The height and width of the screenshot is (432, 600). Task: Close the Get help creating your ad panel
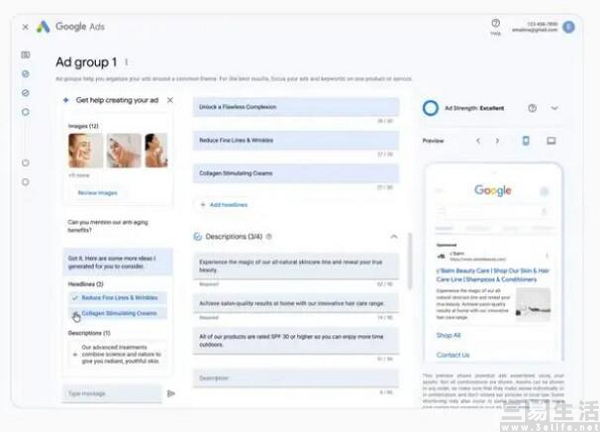(x=169, y=101)
